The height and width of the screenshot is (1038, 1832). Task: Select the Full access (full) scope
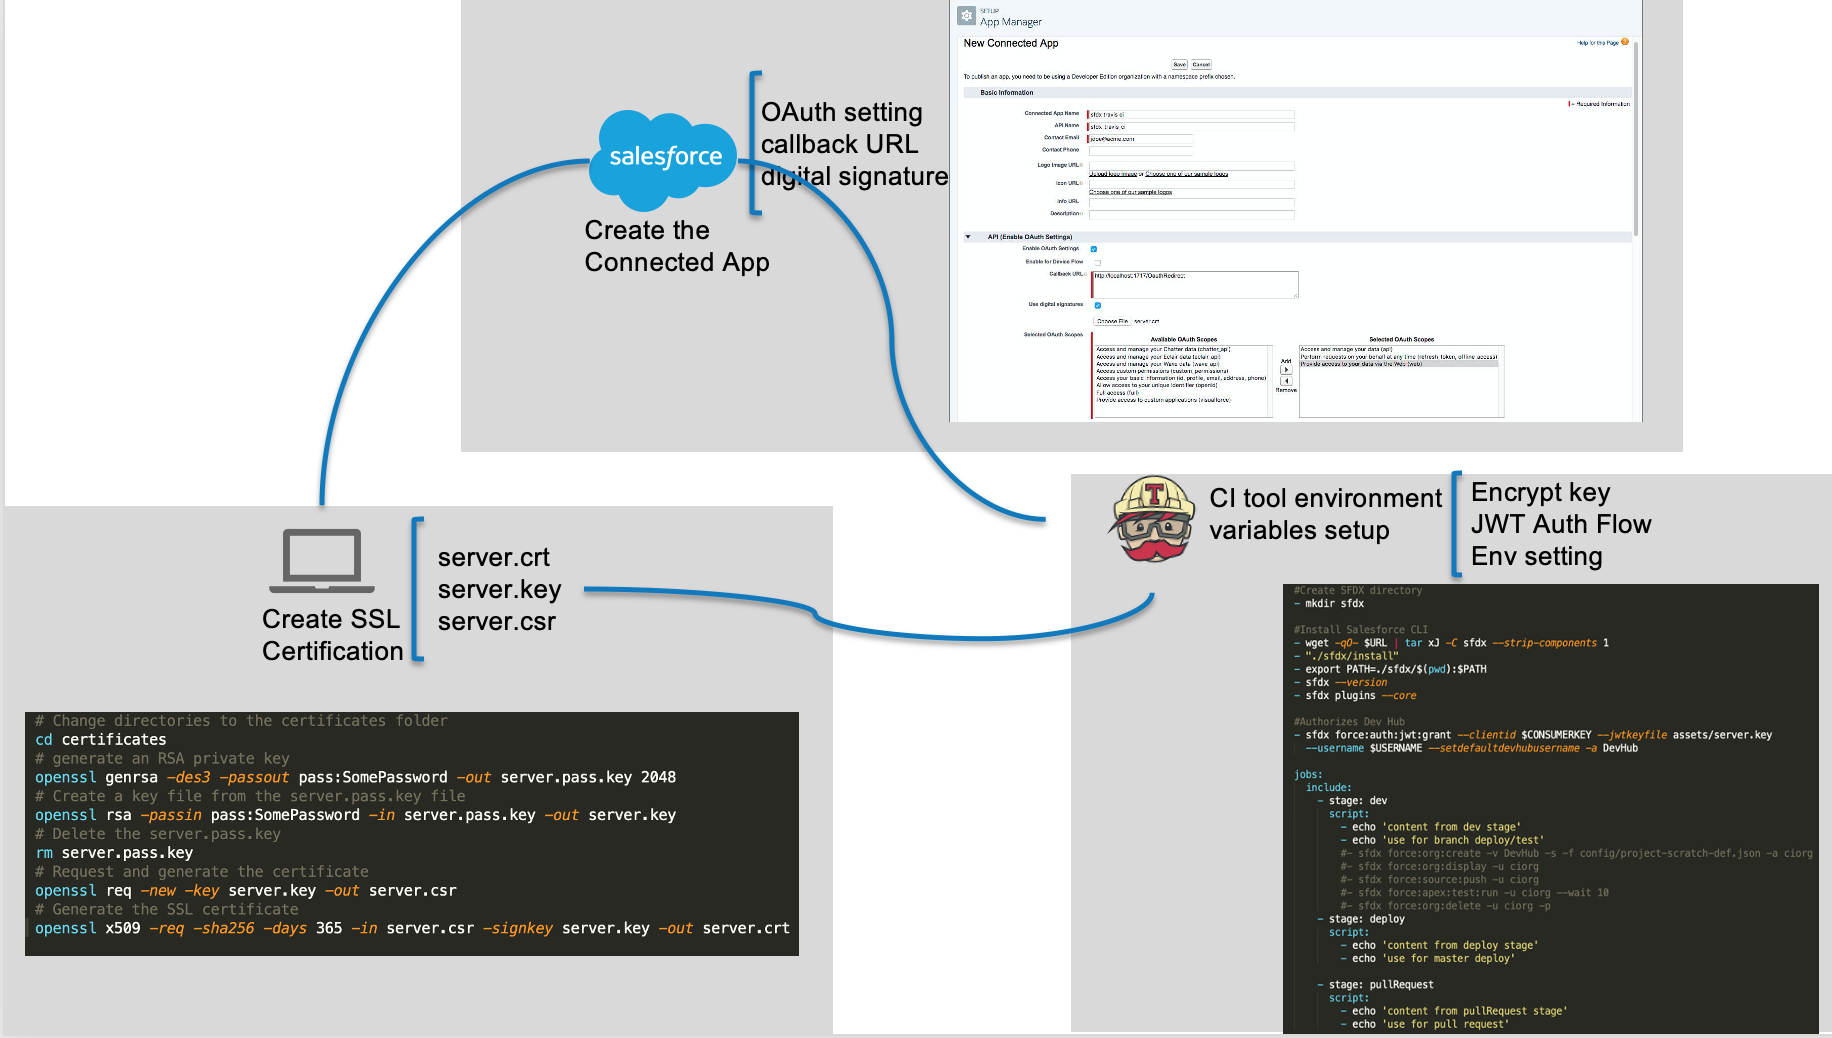coord(1118,393)
